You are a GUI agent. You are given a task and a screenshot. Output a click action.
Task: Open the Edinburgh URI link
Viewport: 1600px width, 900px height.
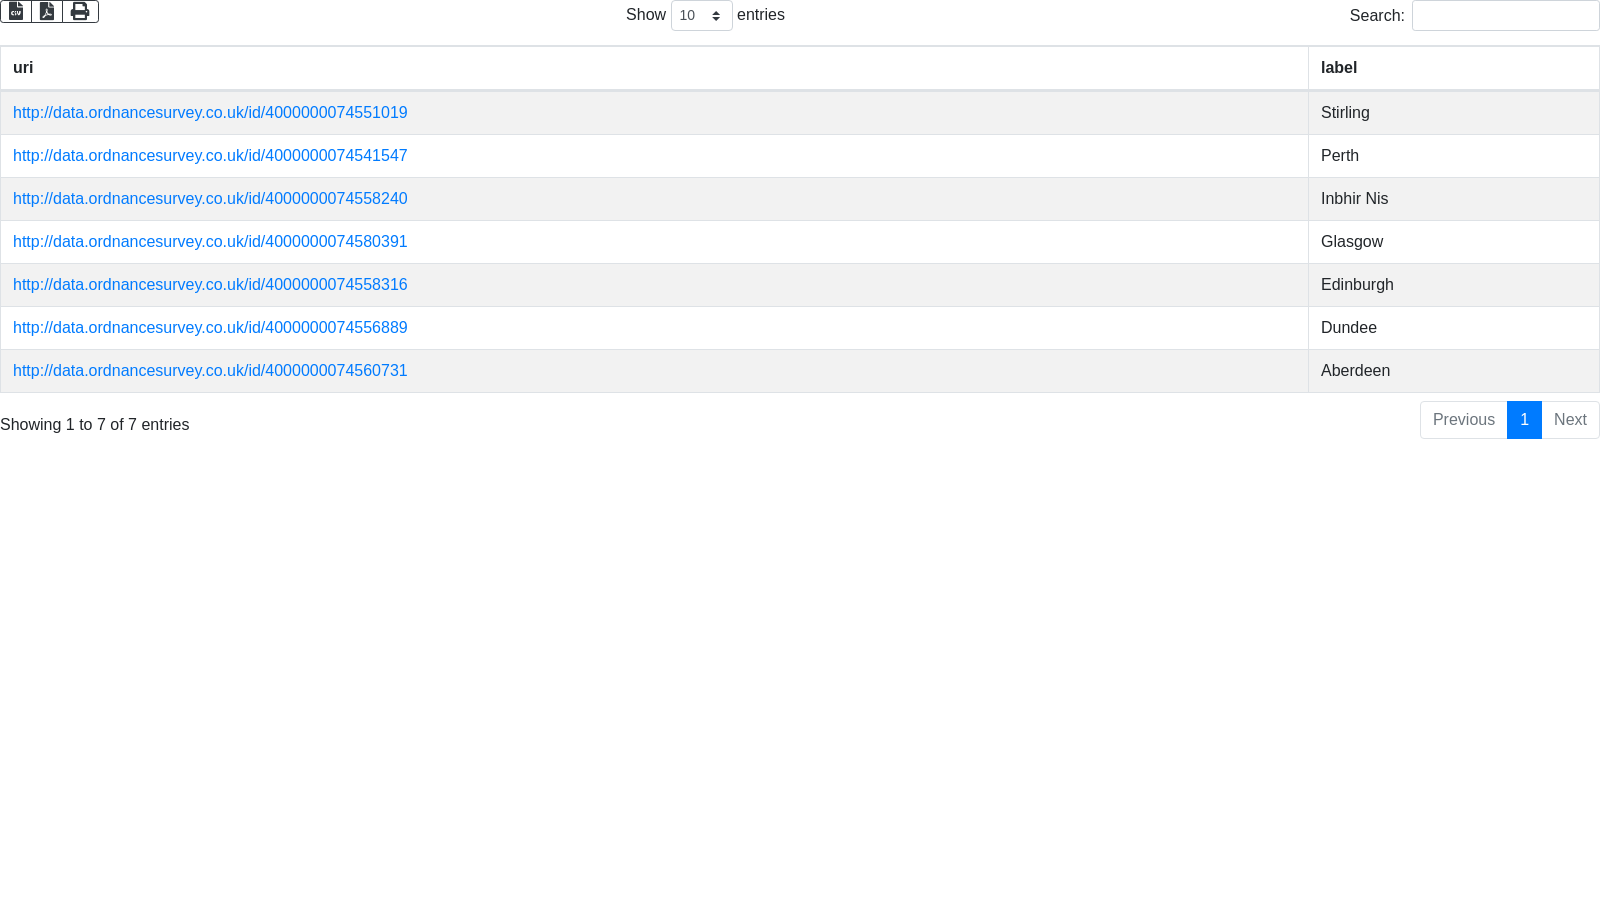tap(210, 285)
